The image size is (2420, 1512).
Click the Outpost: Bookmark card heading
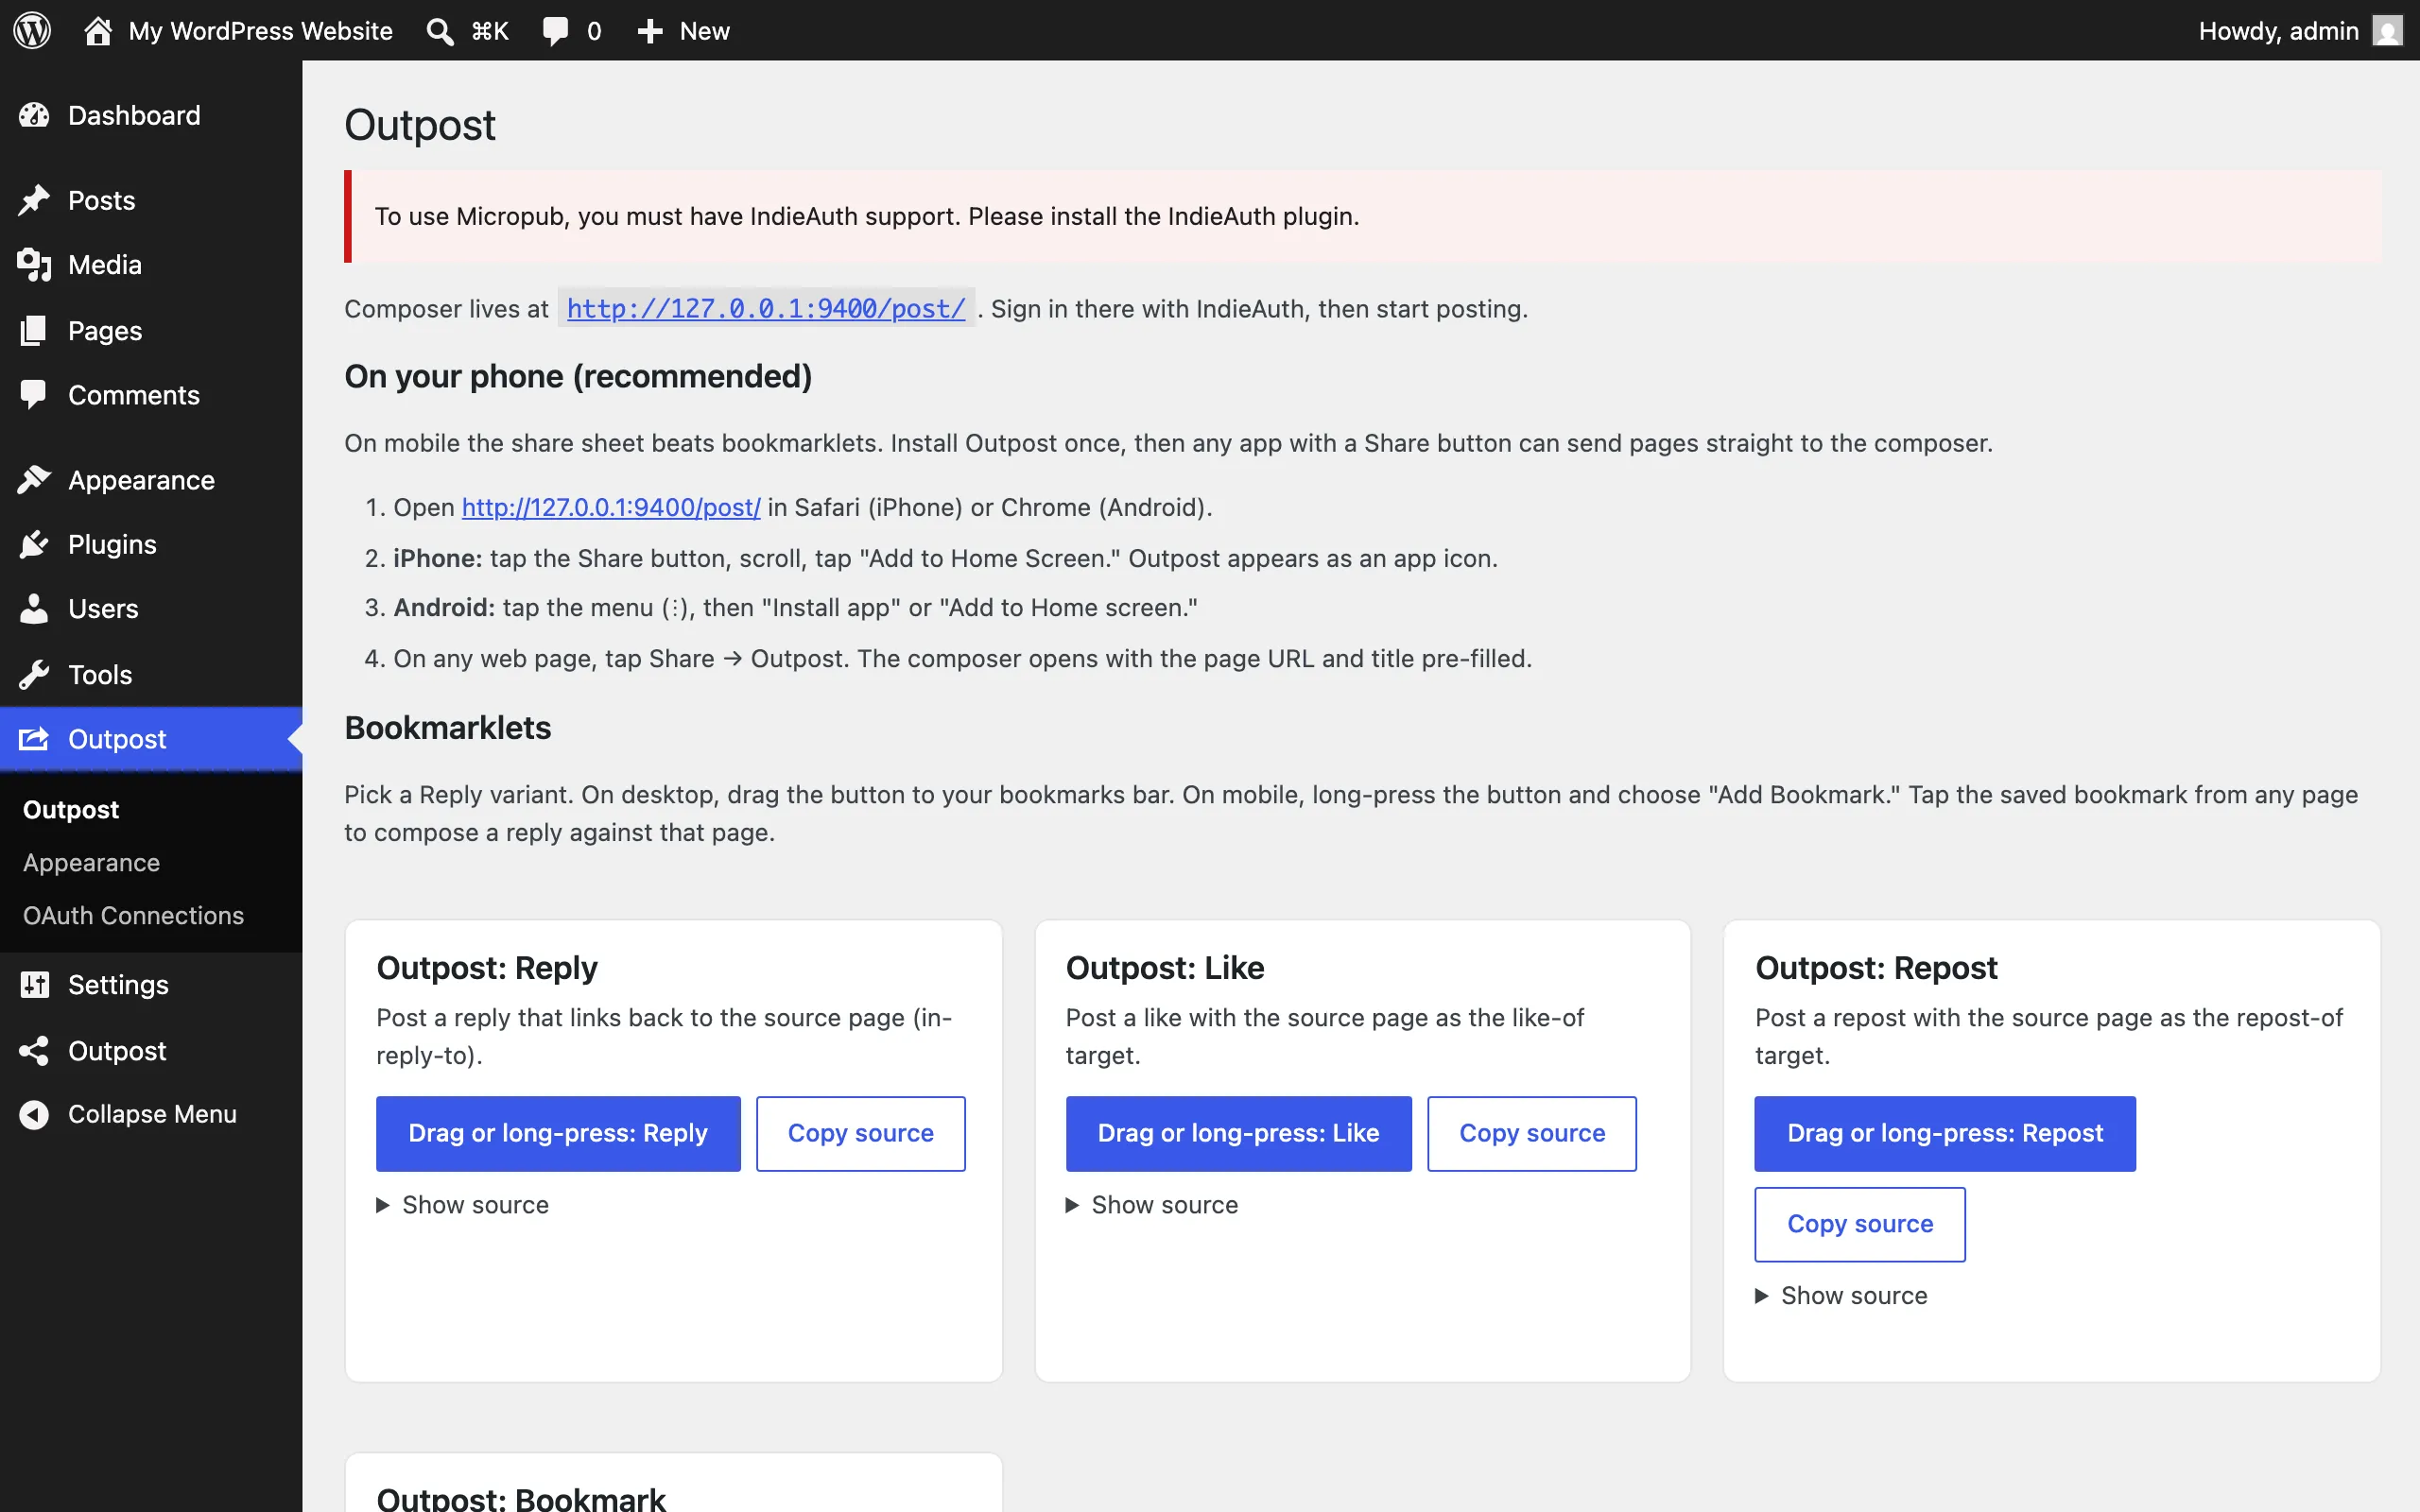pos(521,1498)
